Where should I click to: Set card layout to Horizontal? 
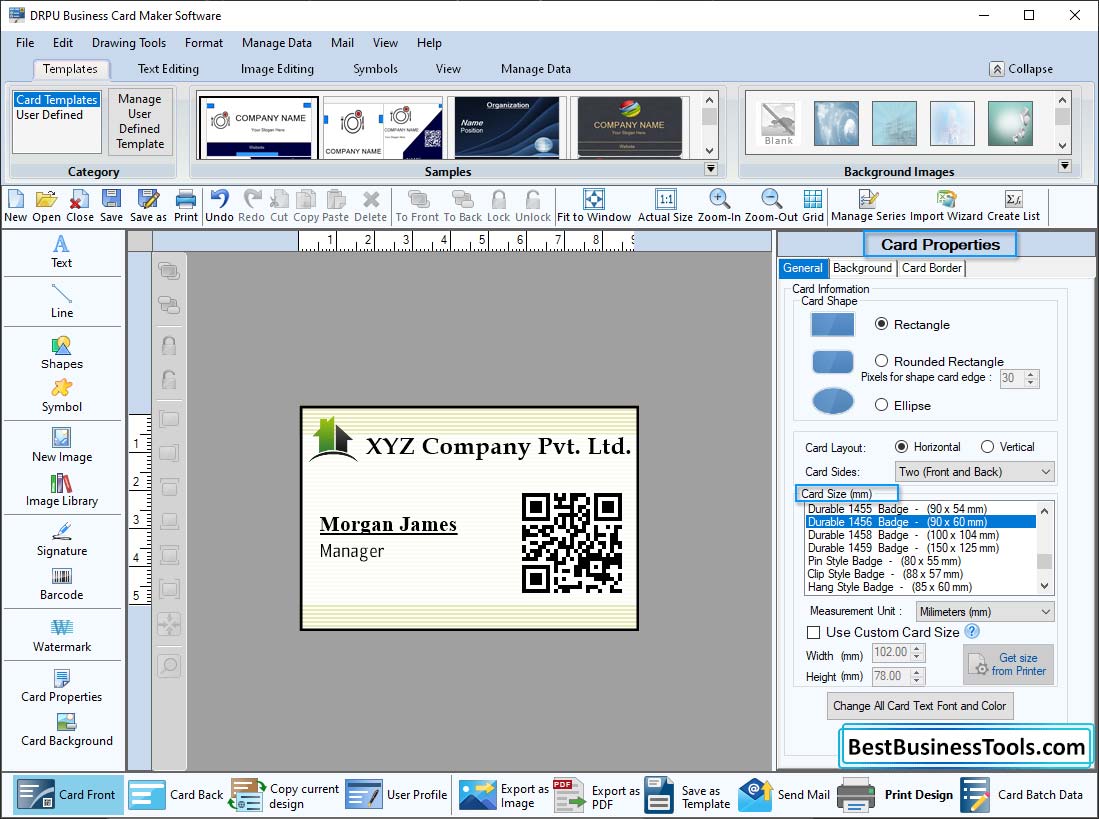pos(901,446)
